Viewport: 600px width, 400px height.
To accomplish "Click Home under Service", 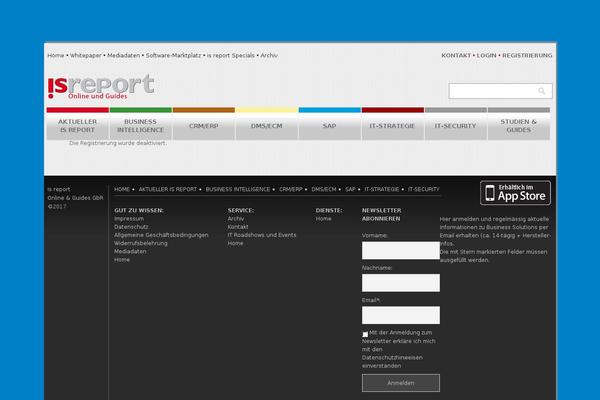I will click(x=235, y=243).
